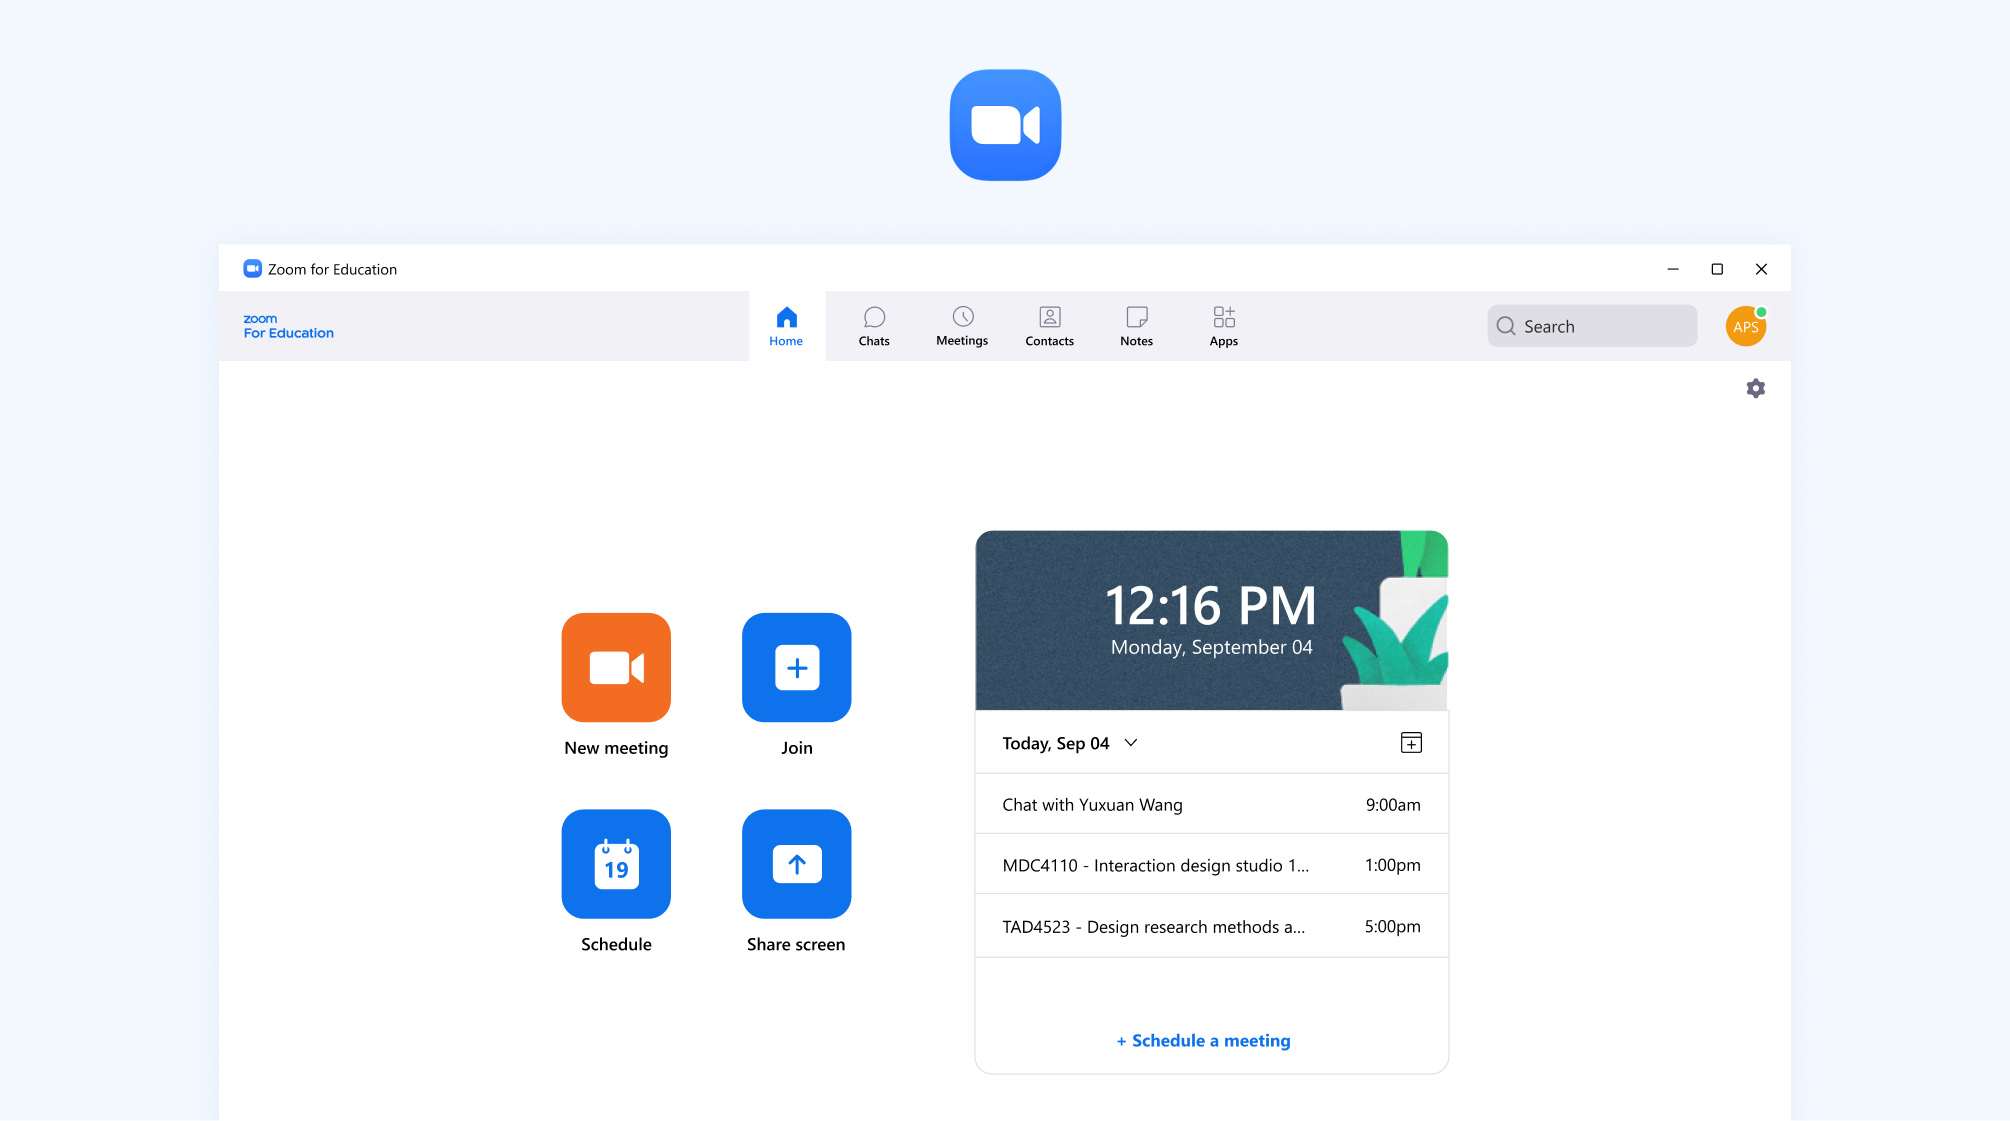Open the settings gear icon

coord(1755,388)
